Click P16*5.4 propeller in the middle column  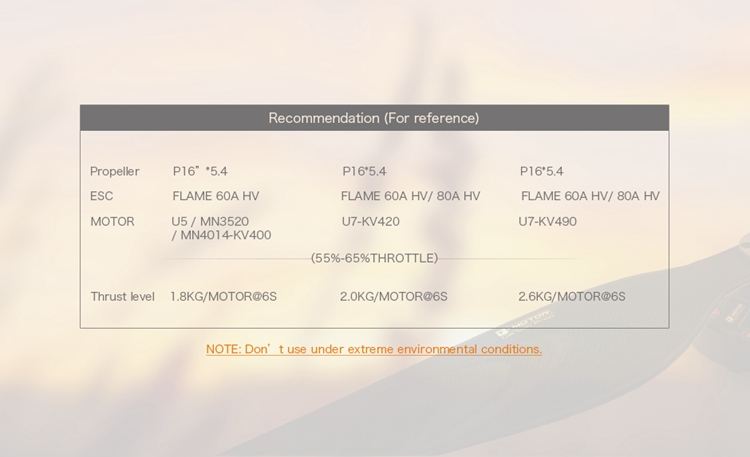(x=364, y=171)
